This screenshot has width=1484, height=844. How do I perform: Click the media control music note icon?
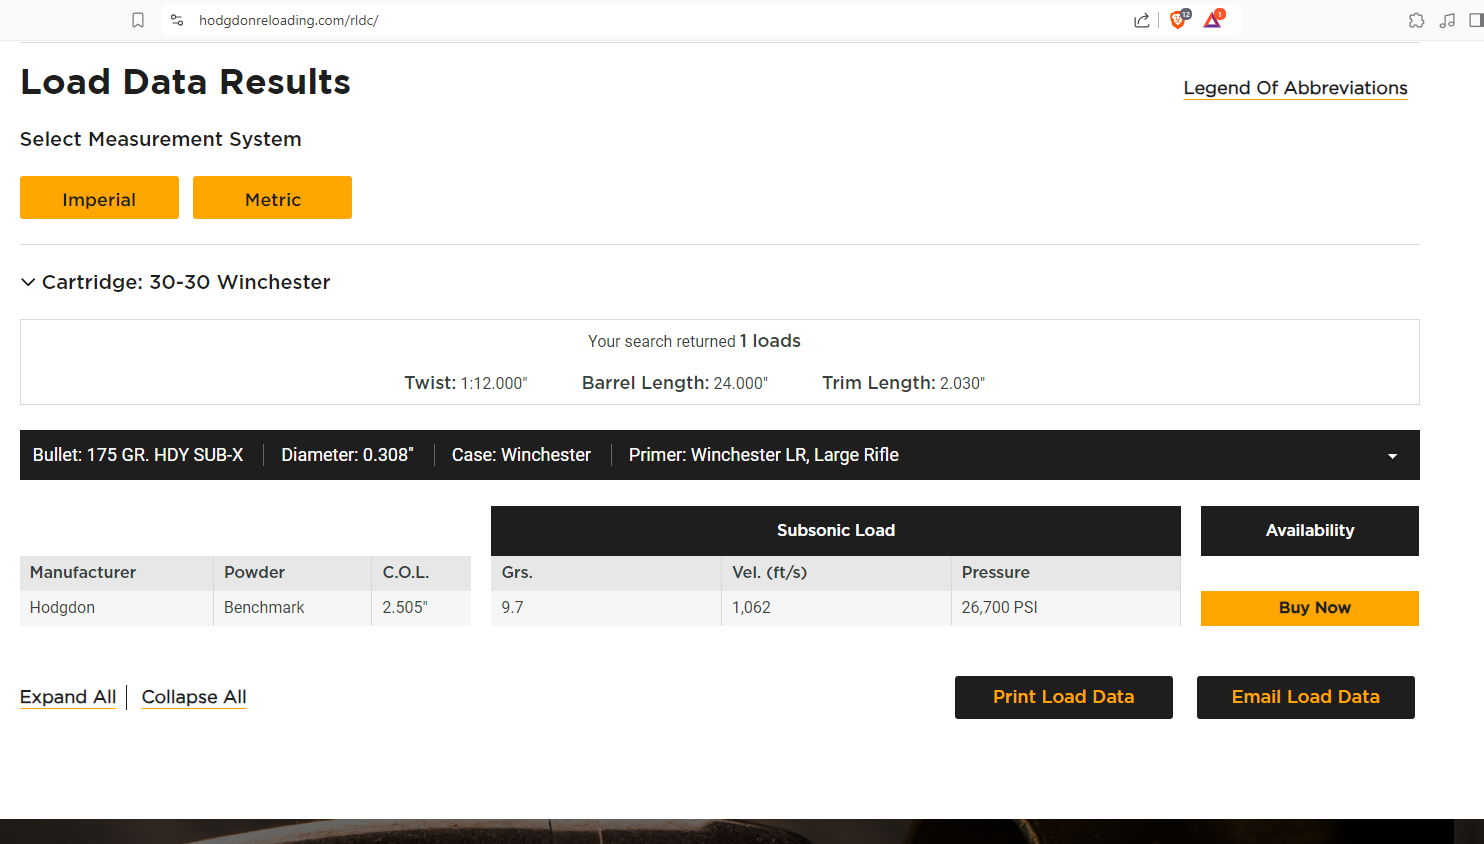click(1447, 20)
